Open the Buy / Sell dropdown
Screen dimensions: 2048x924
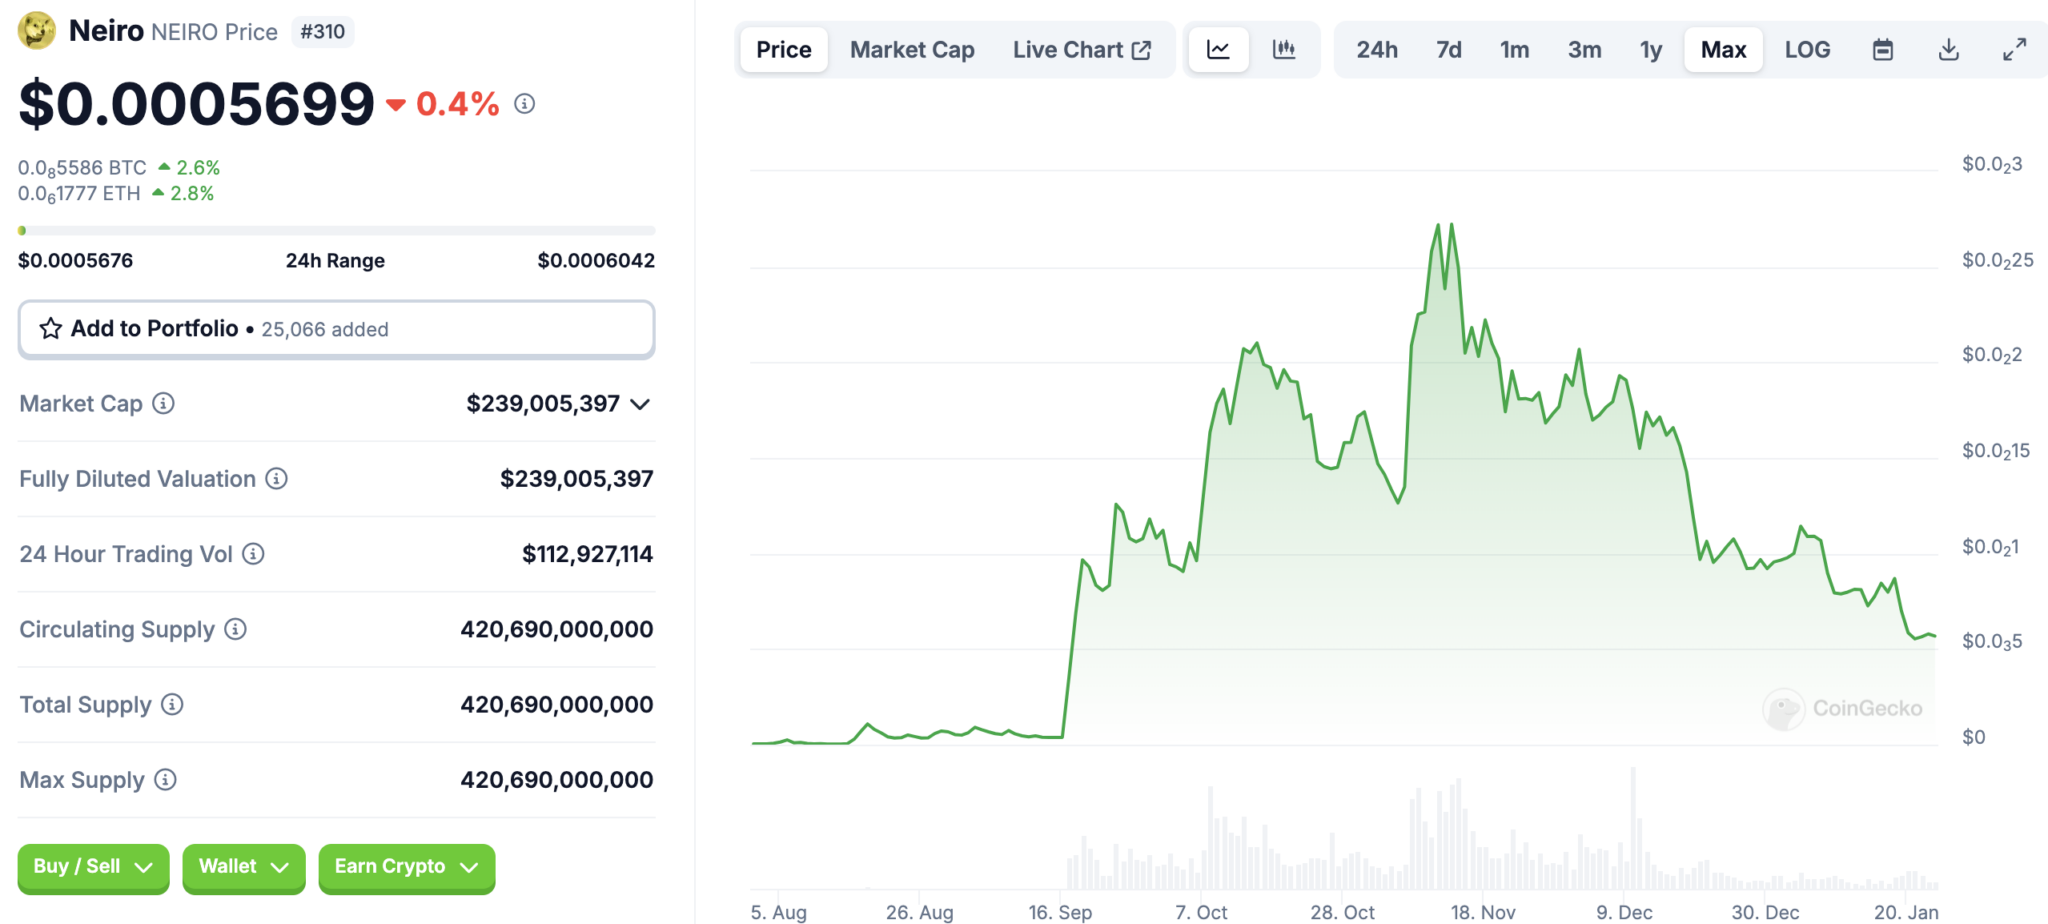93,867
